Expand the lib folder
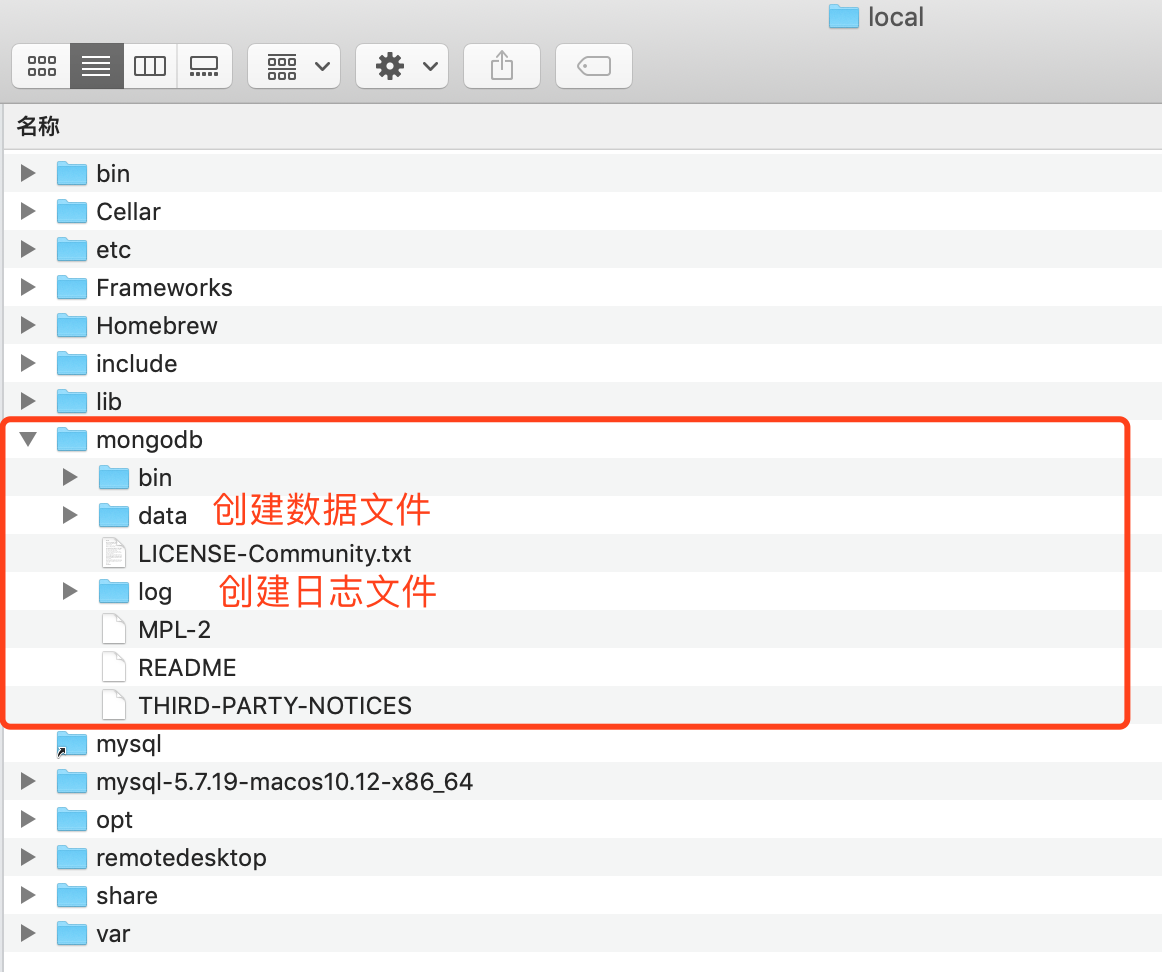Image resolution: width=1162 pixels, height=972 pixels. 28,401
